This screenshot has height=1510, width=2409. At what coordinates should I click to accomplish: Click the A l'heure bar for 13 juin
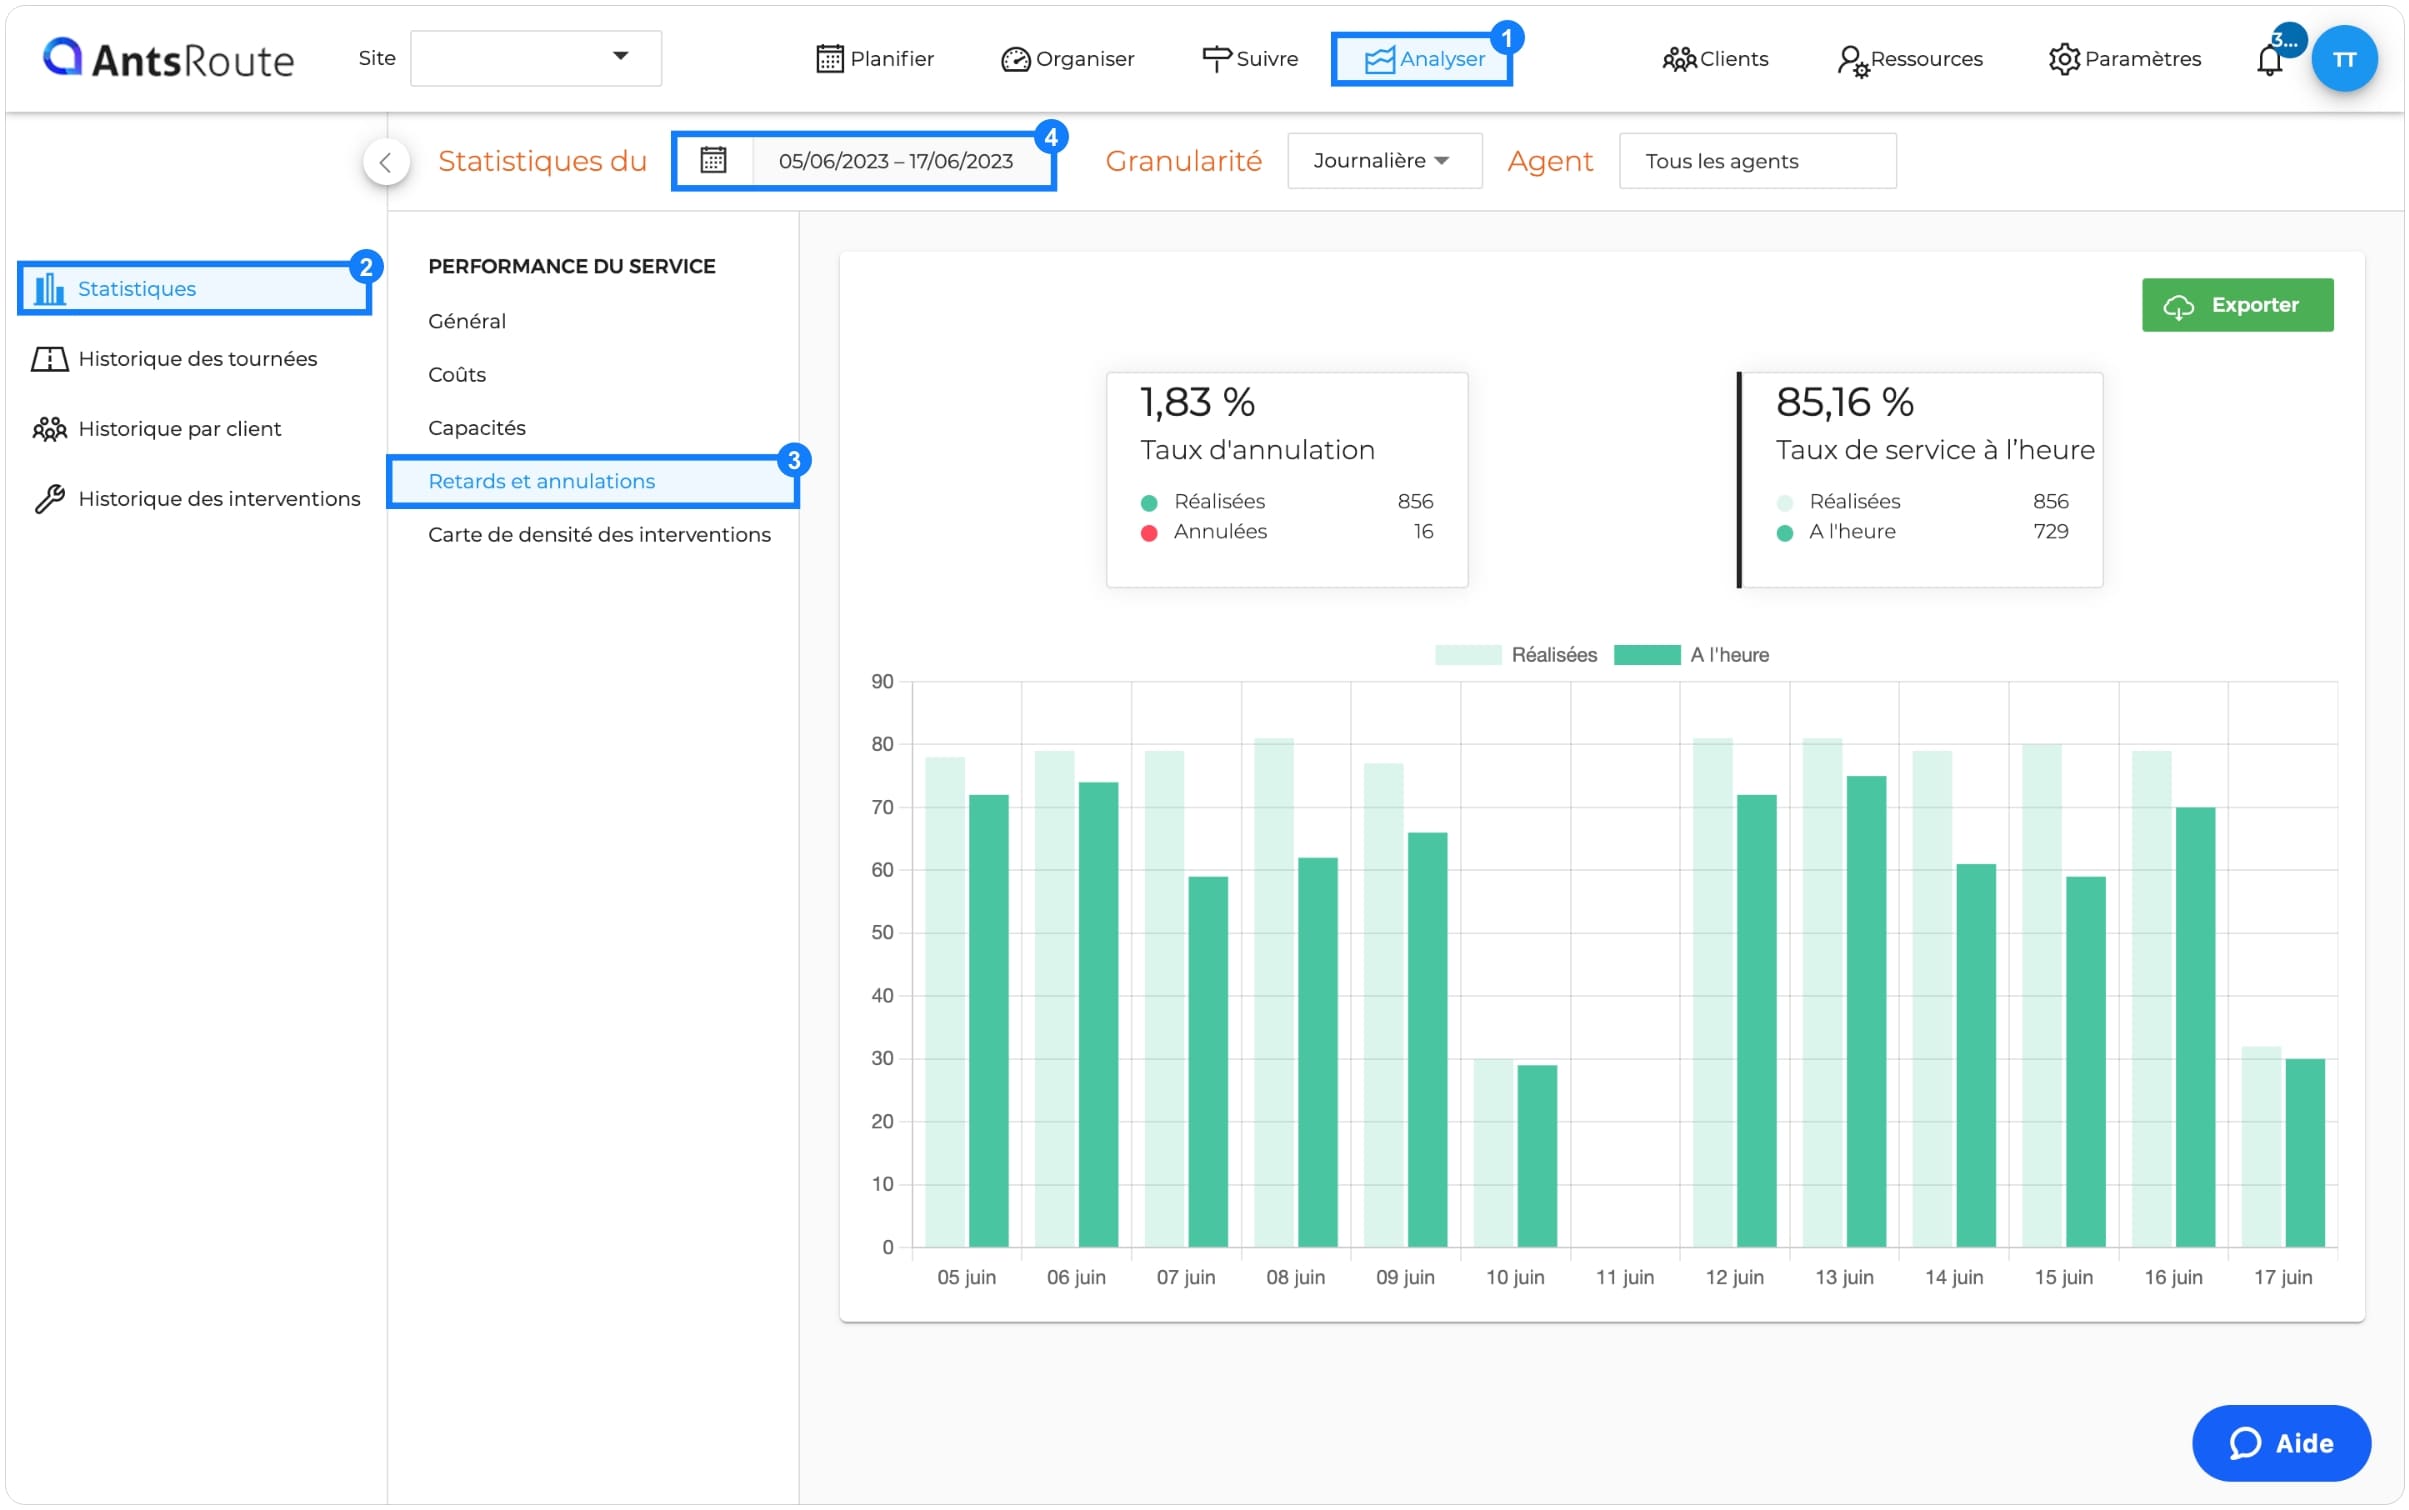[1866, 1012]
